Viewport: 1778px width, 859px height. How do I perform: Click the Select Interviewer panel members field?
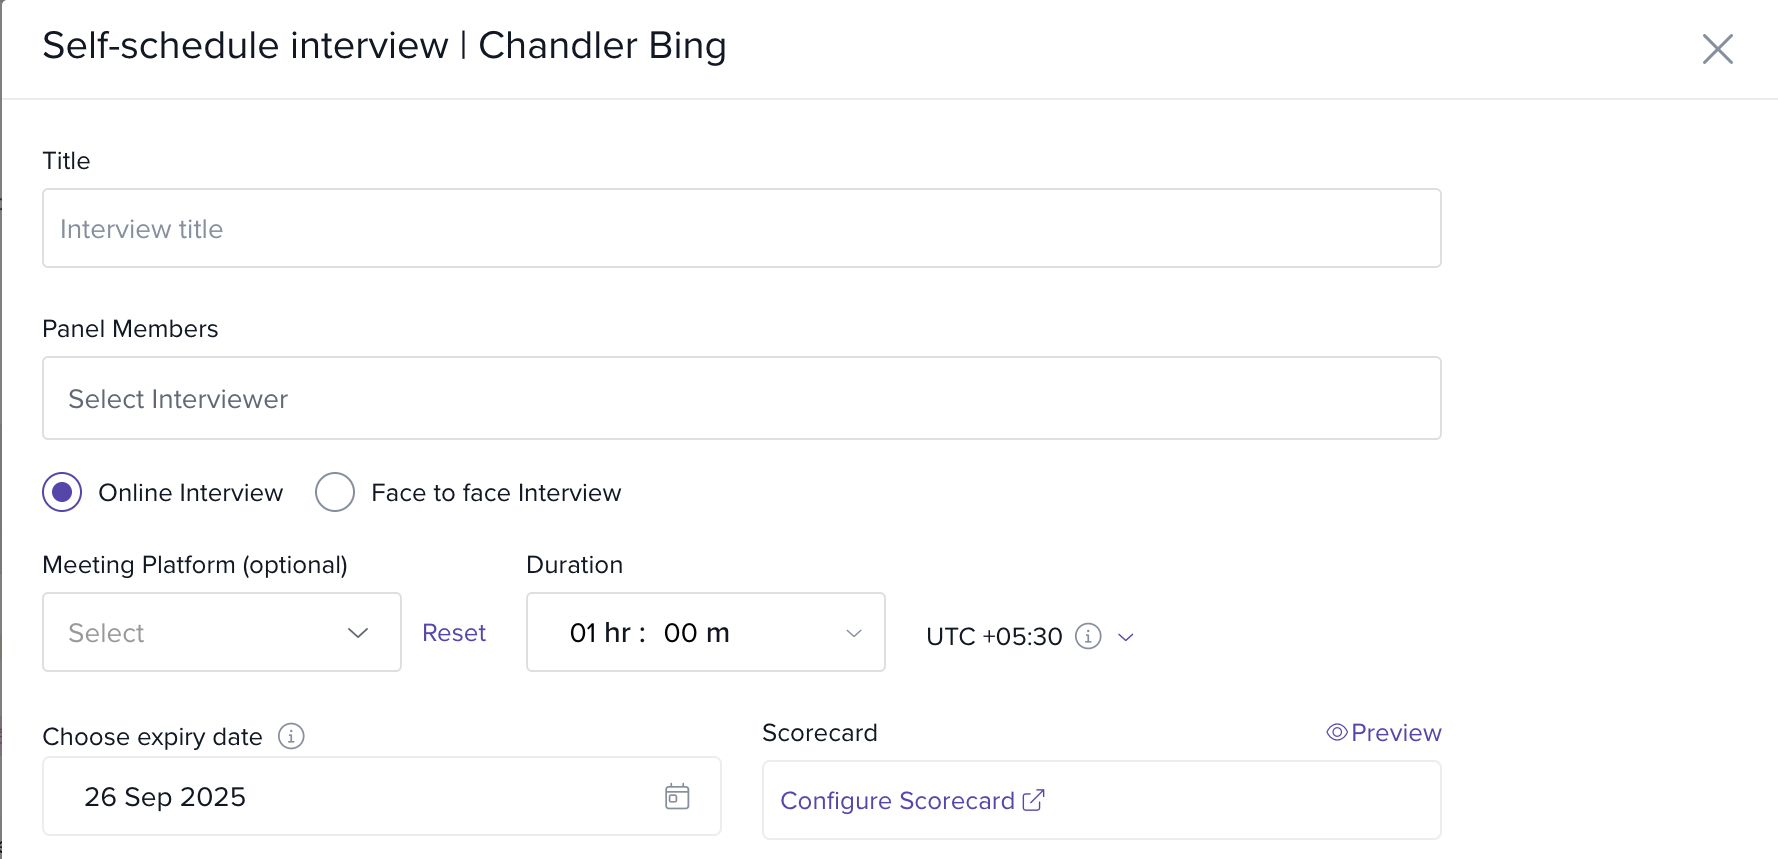coord(741,398)
